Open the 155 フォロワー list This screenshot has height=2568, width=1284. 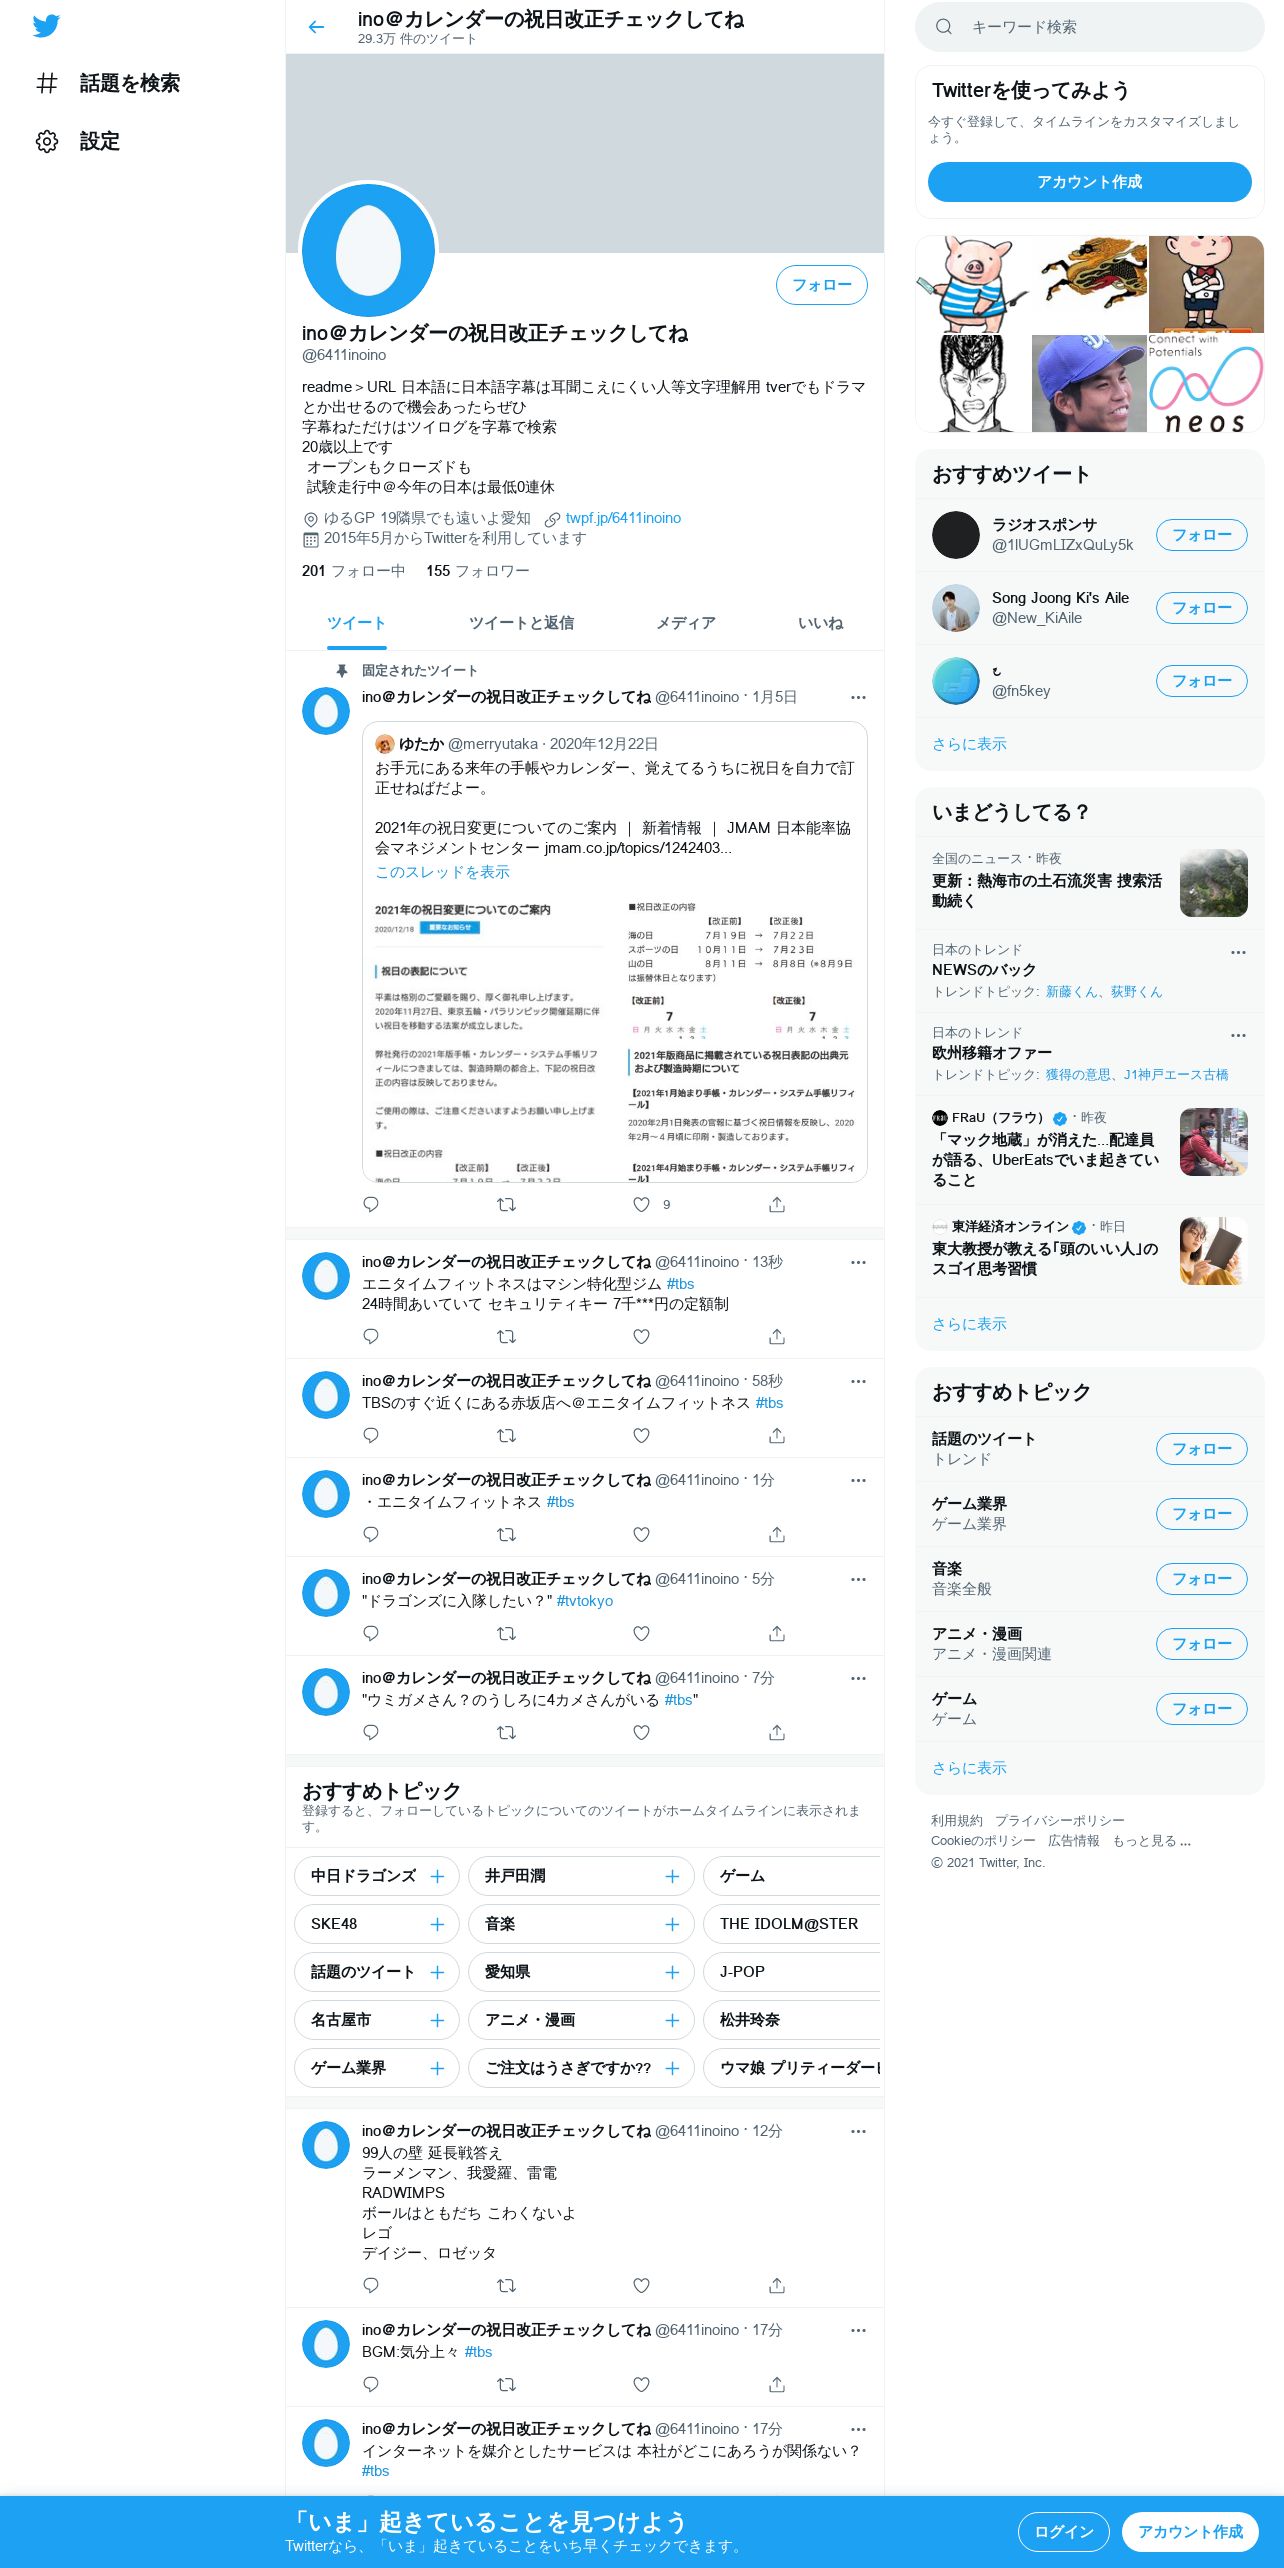point(477,571)
